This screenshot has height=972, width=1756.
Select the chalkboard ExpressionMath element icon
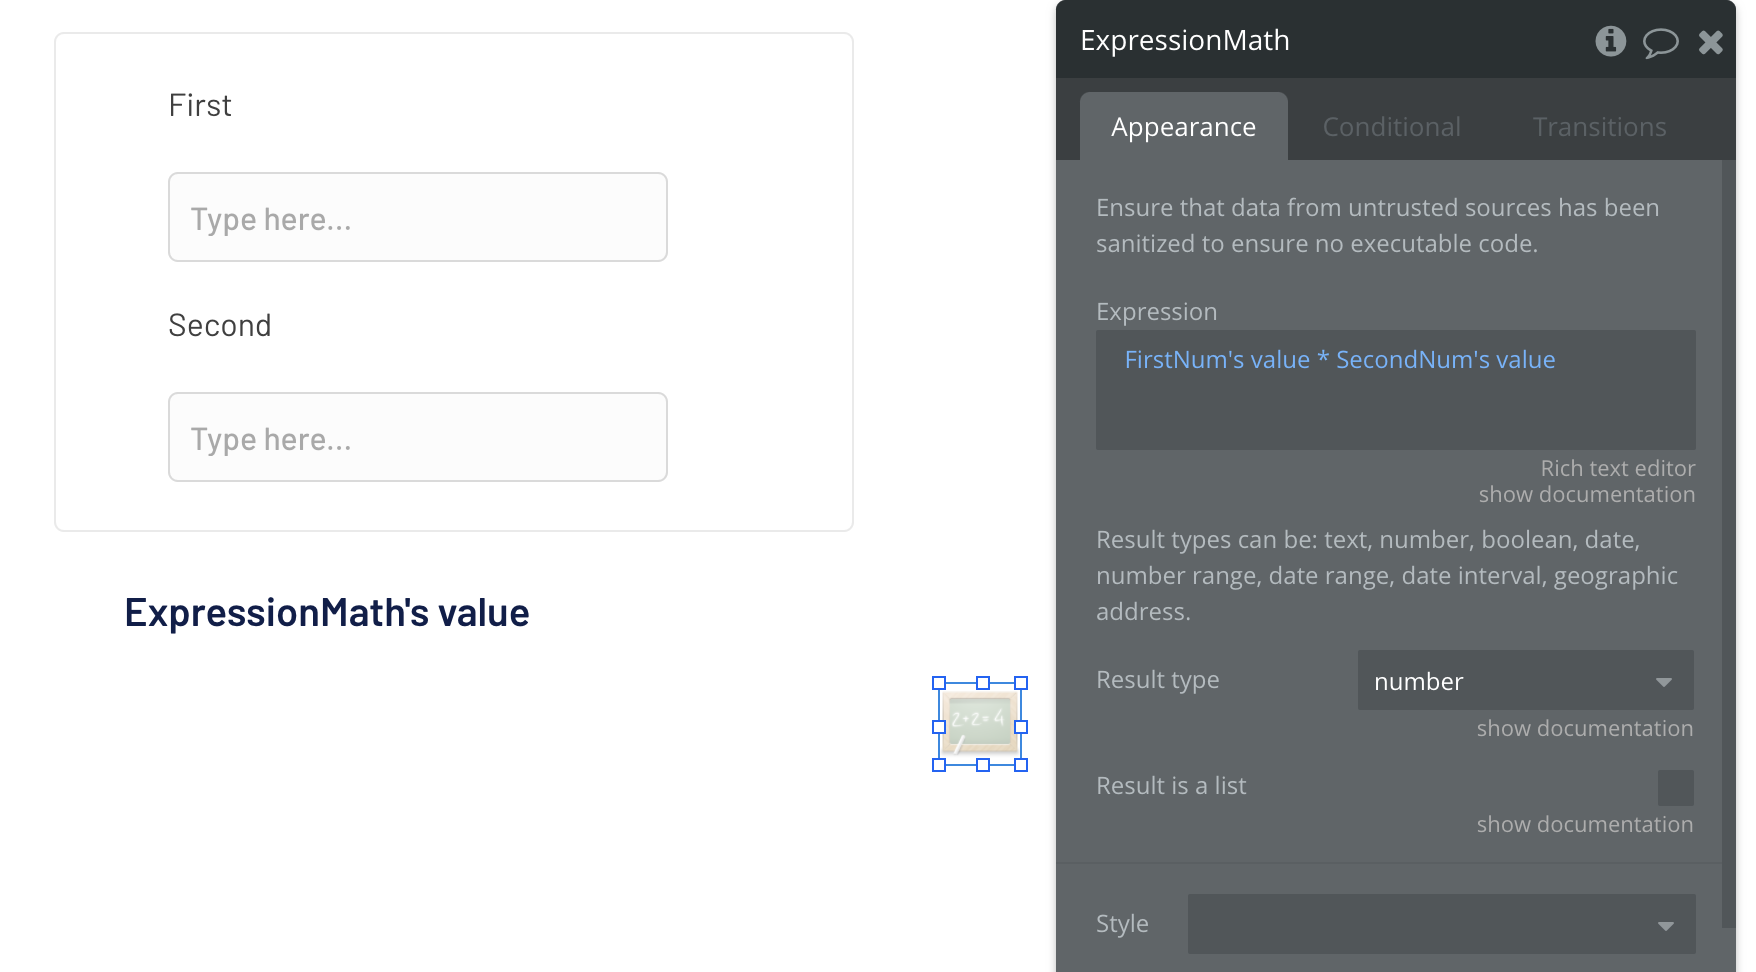980,724
